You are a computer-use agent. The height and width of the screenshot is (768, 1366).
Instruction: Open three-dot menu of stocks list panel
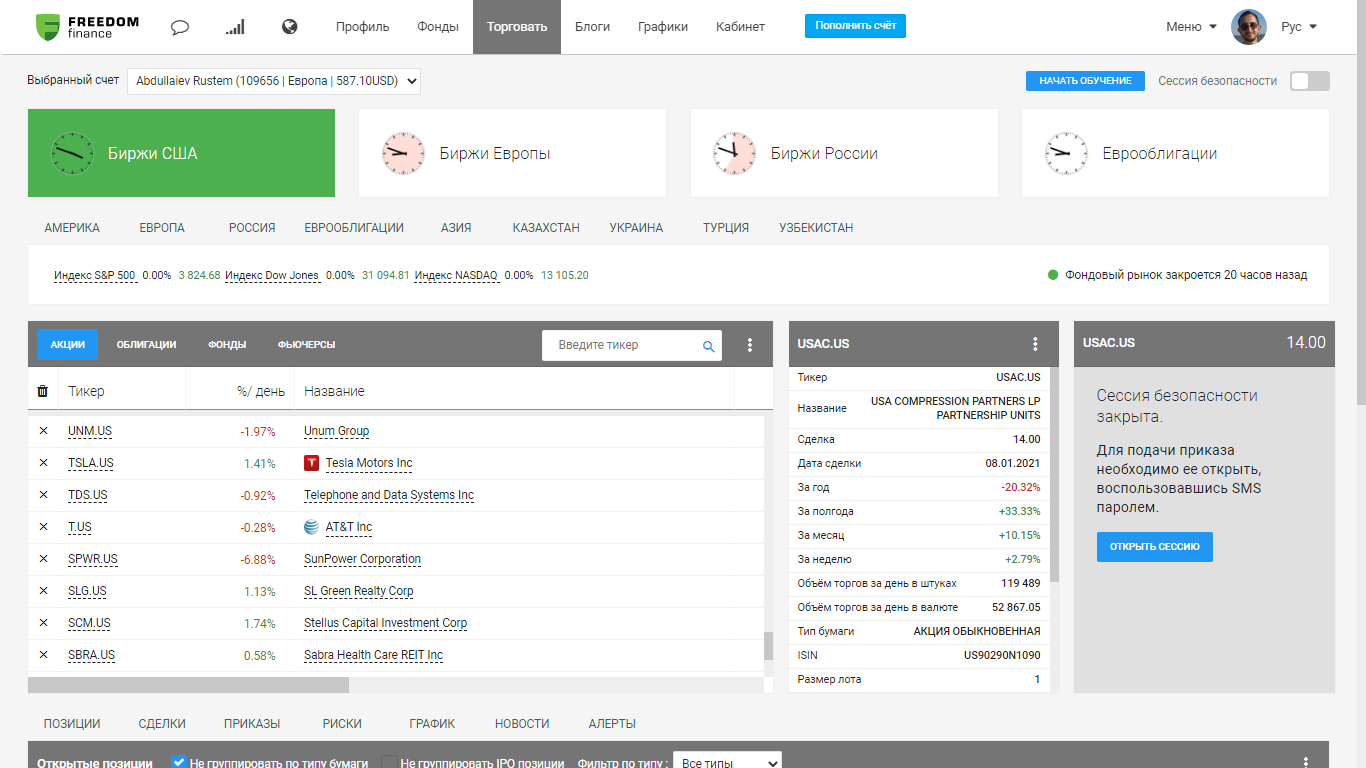point(750,345)
